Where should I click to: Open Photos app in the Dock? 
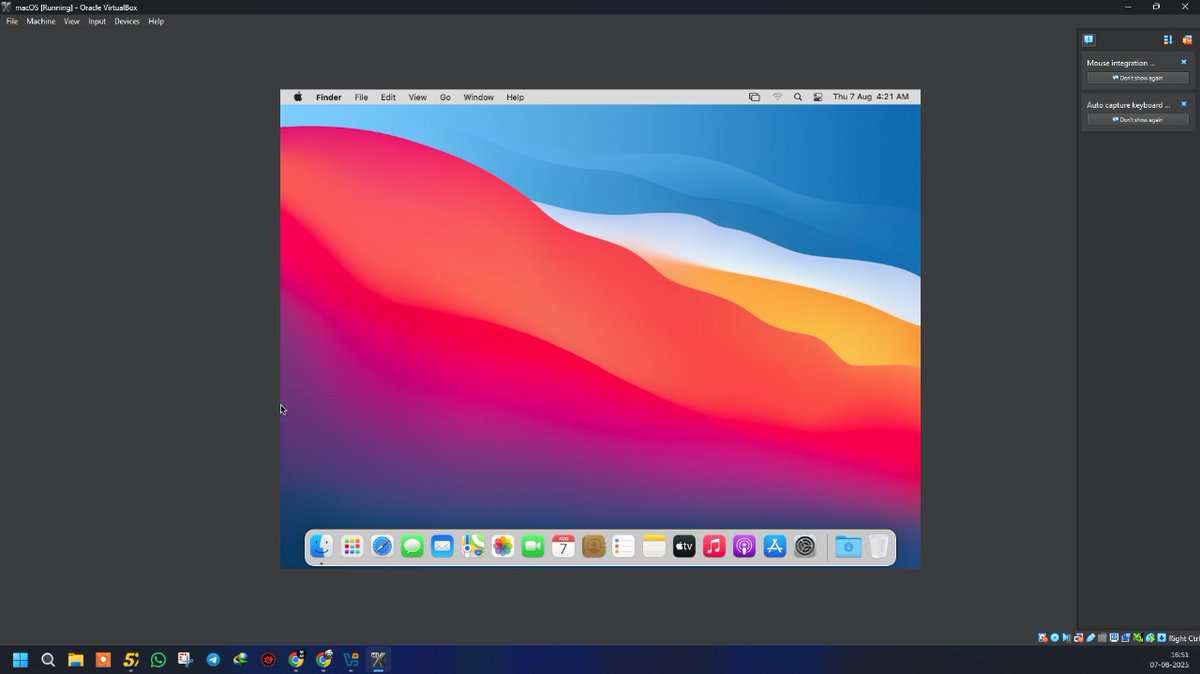(x=503, y=546)
